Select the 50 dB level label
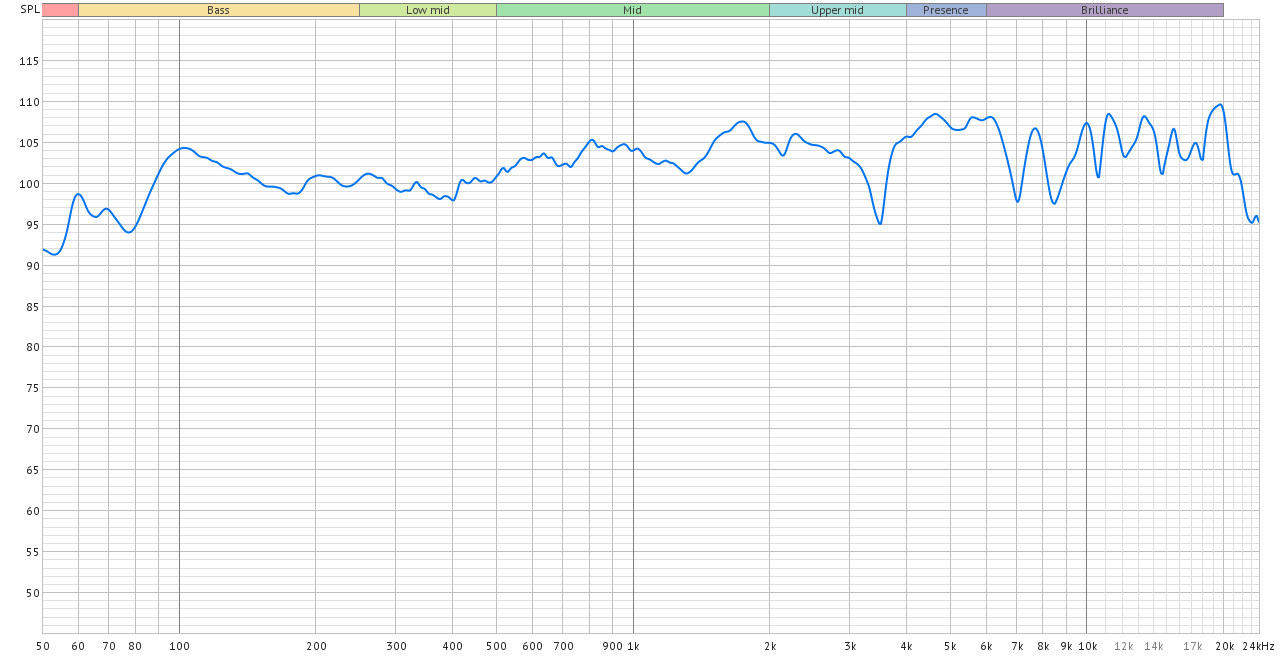This screenshot has height=659, width=1280. pos(31,593)
